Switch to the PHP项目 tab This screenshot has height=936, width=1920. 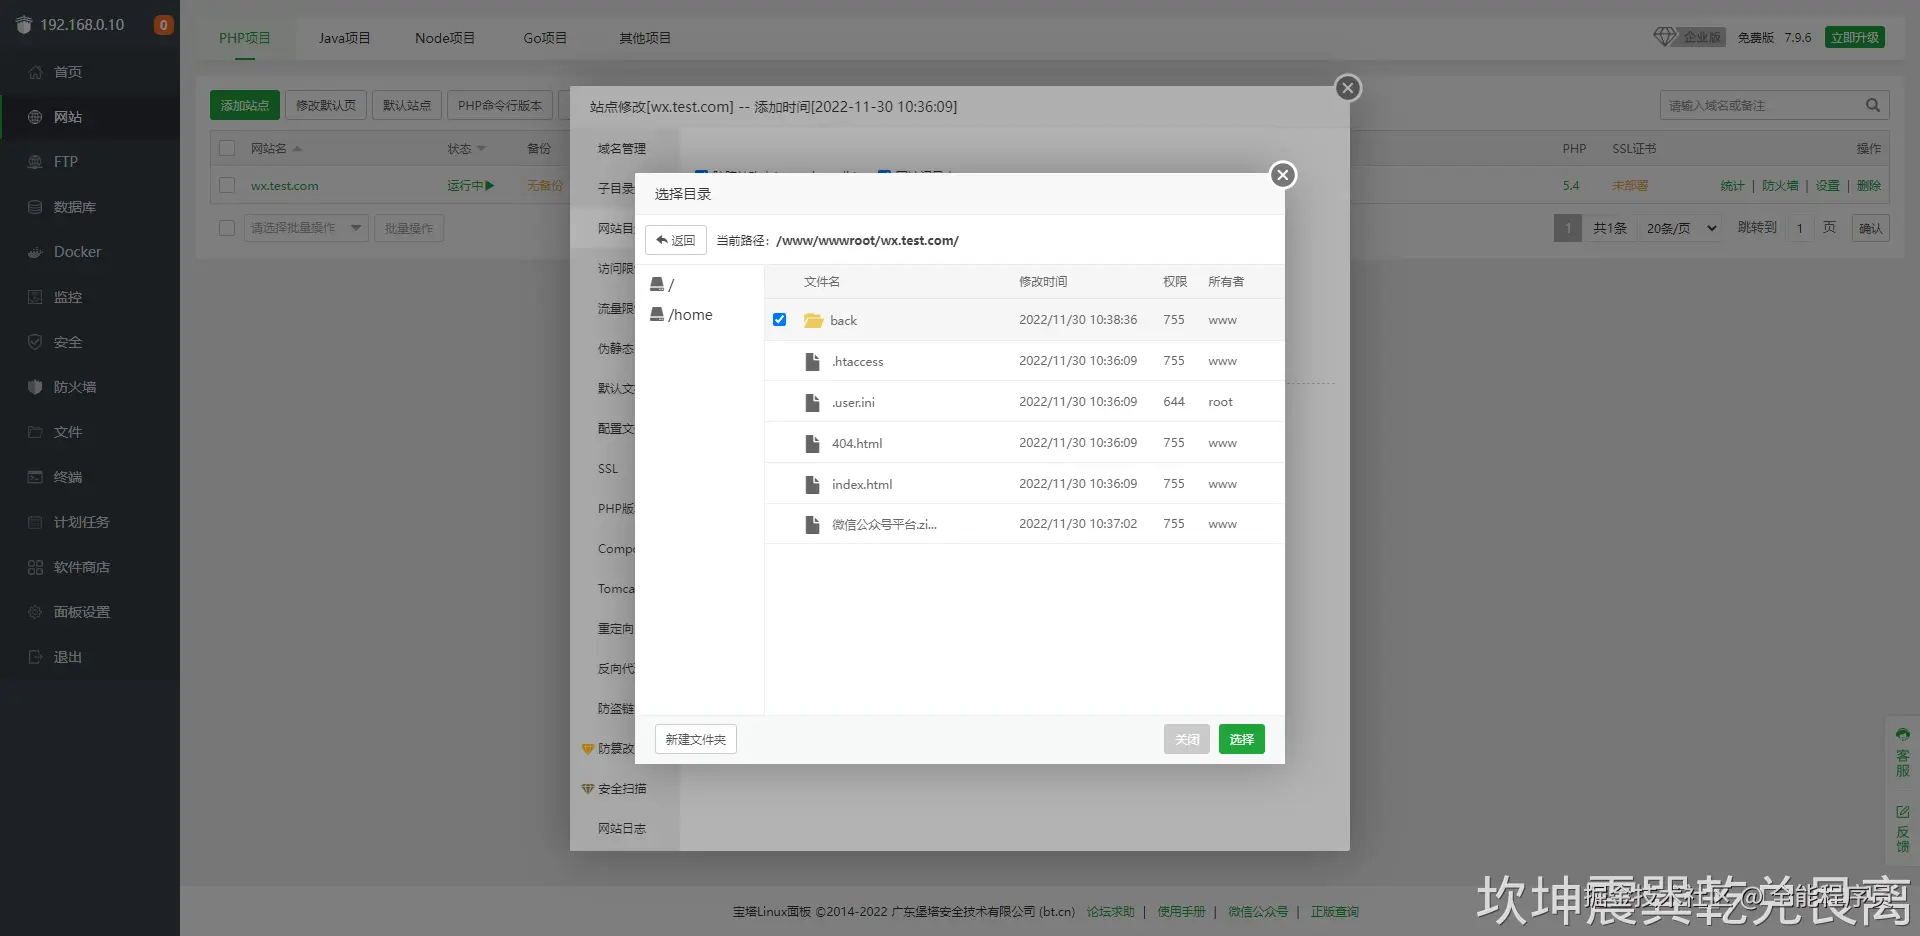(245, 38)
